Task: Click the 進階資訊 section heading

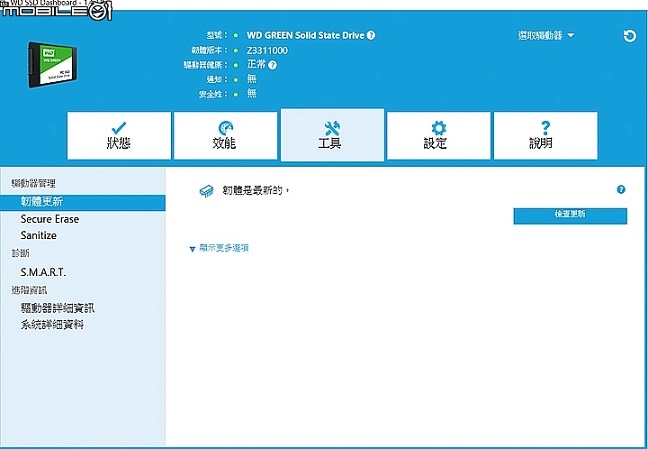Action: click(x=29, y=290)
